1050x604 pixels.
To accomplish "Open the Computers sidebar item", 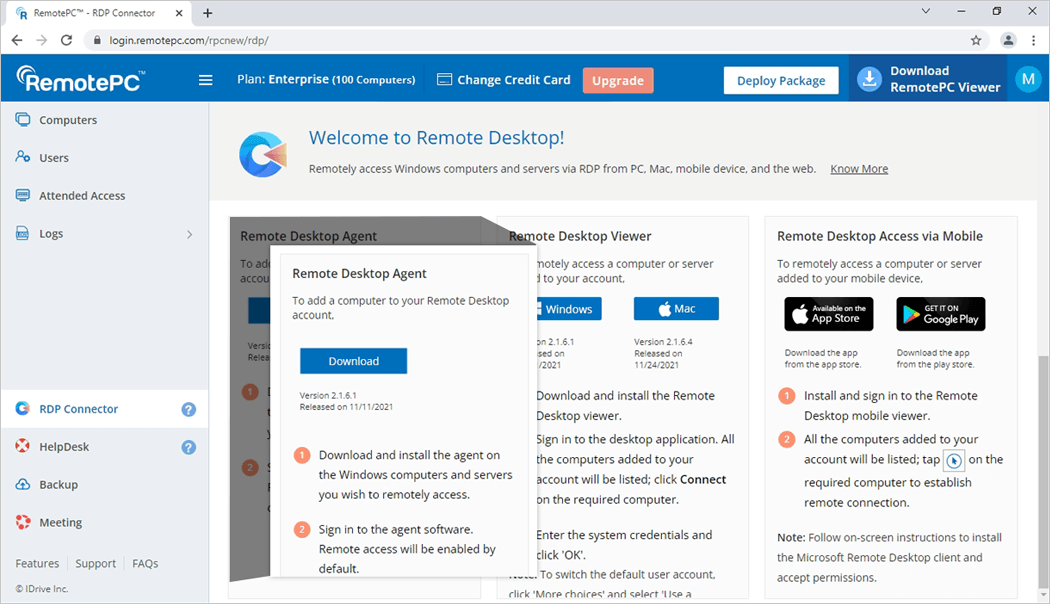I will (x=68, y=120).
